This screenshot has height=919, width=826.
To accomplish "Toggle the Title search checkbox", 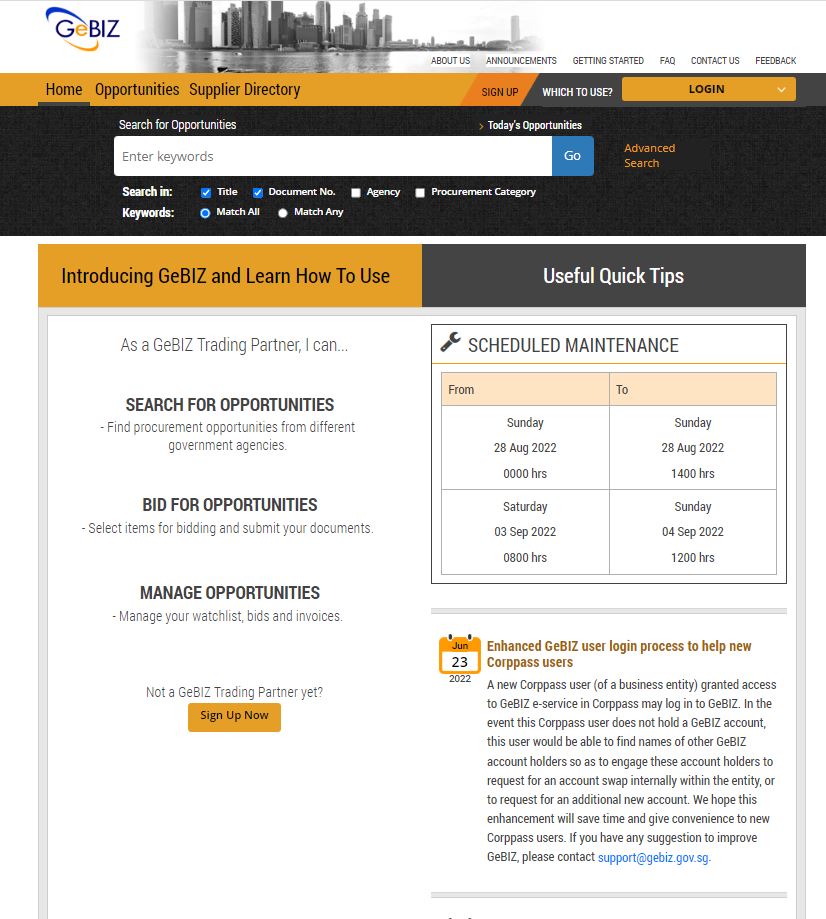I will click(206, 193).
